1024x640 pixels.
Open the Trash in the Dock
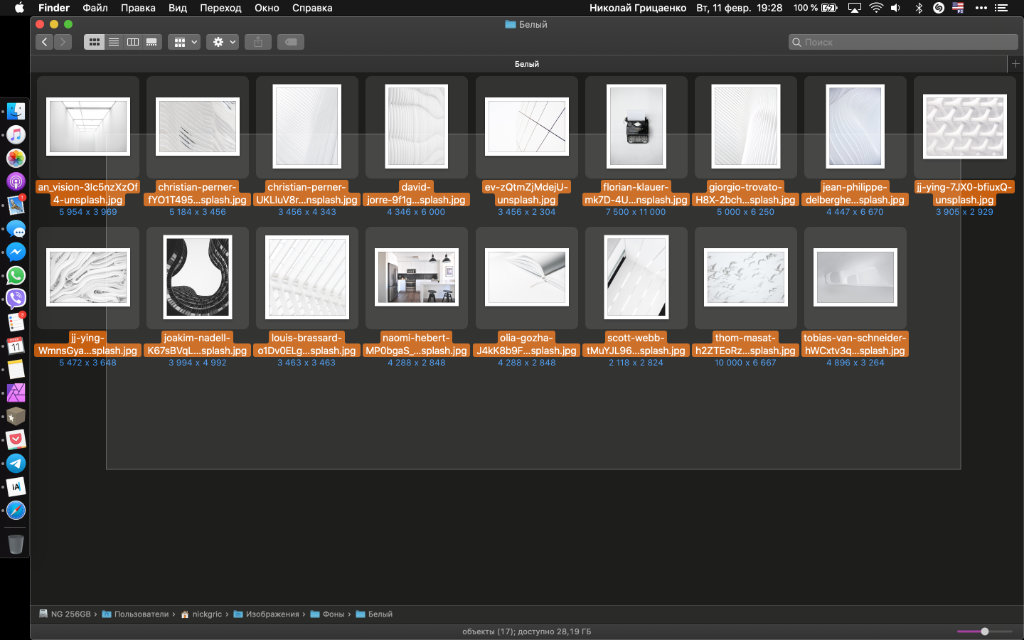tap(16, 544)
